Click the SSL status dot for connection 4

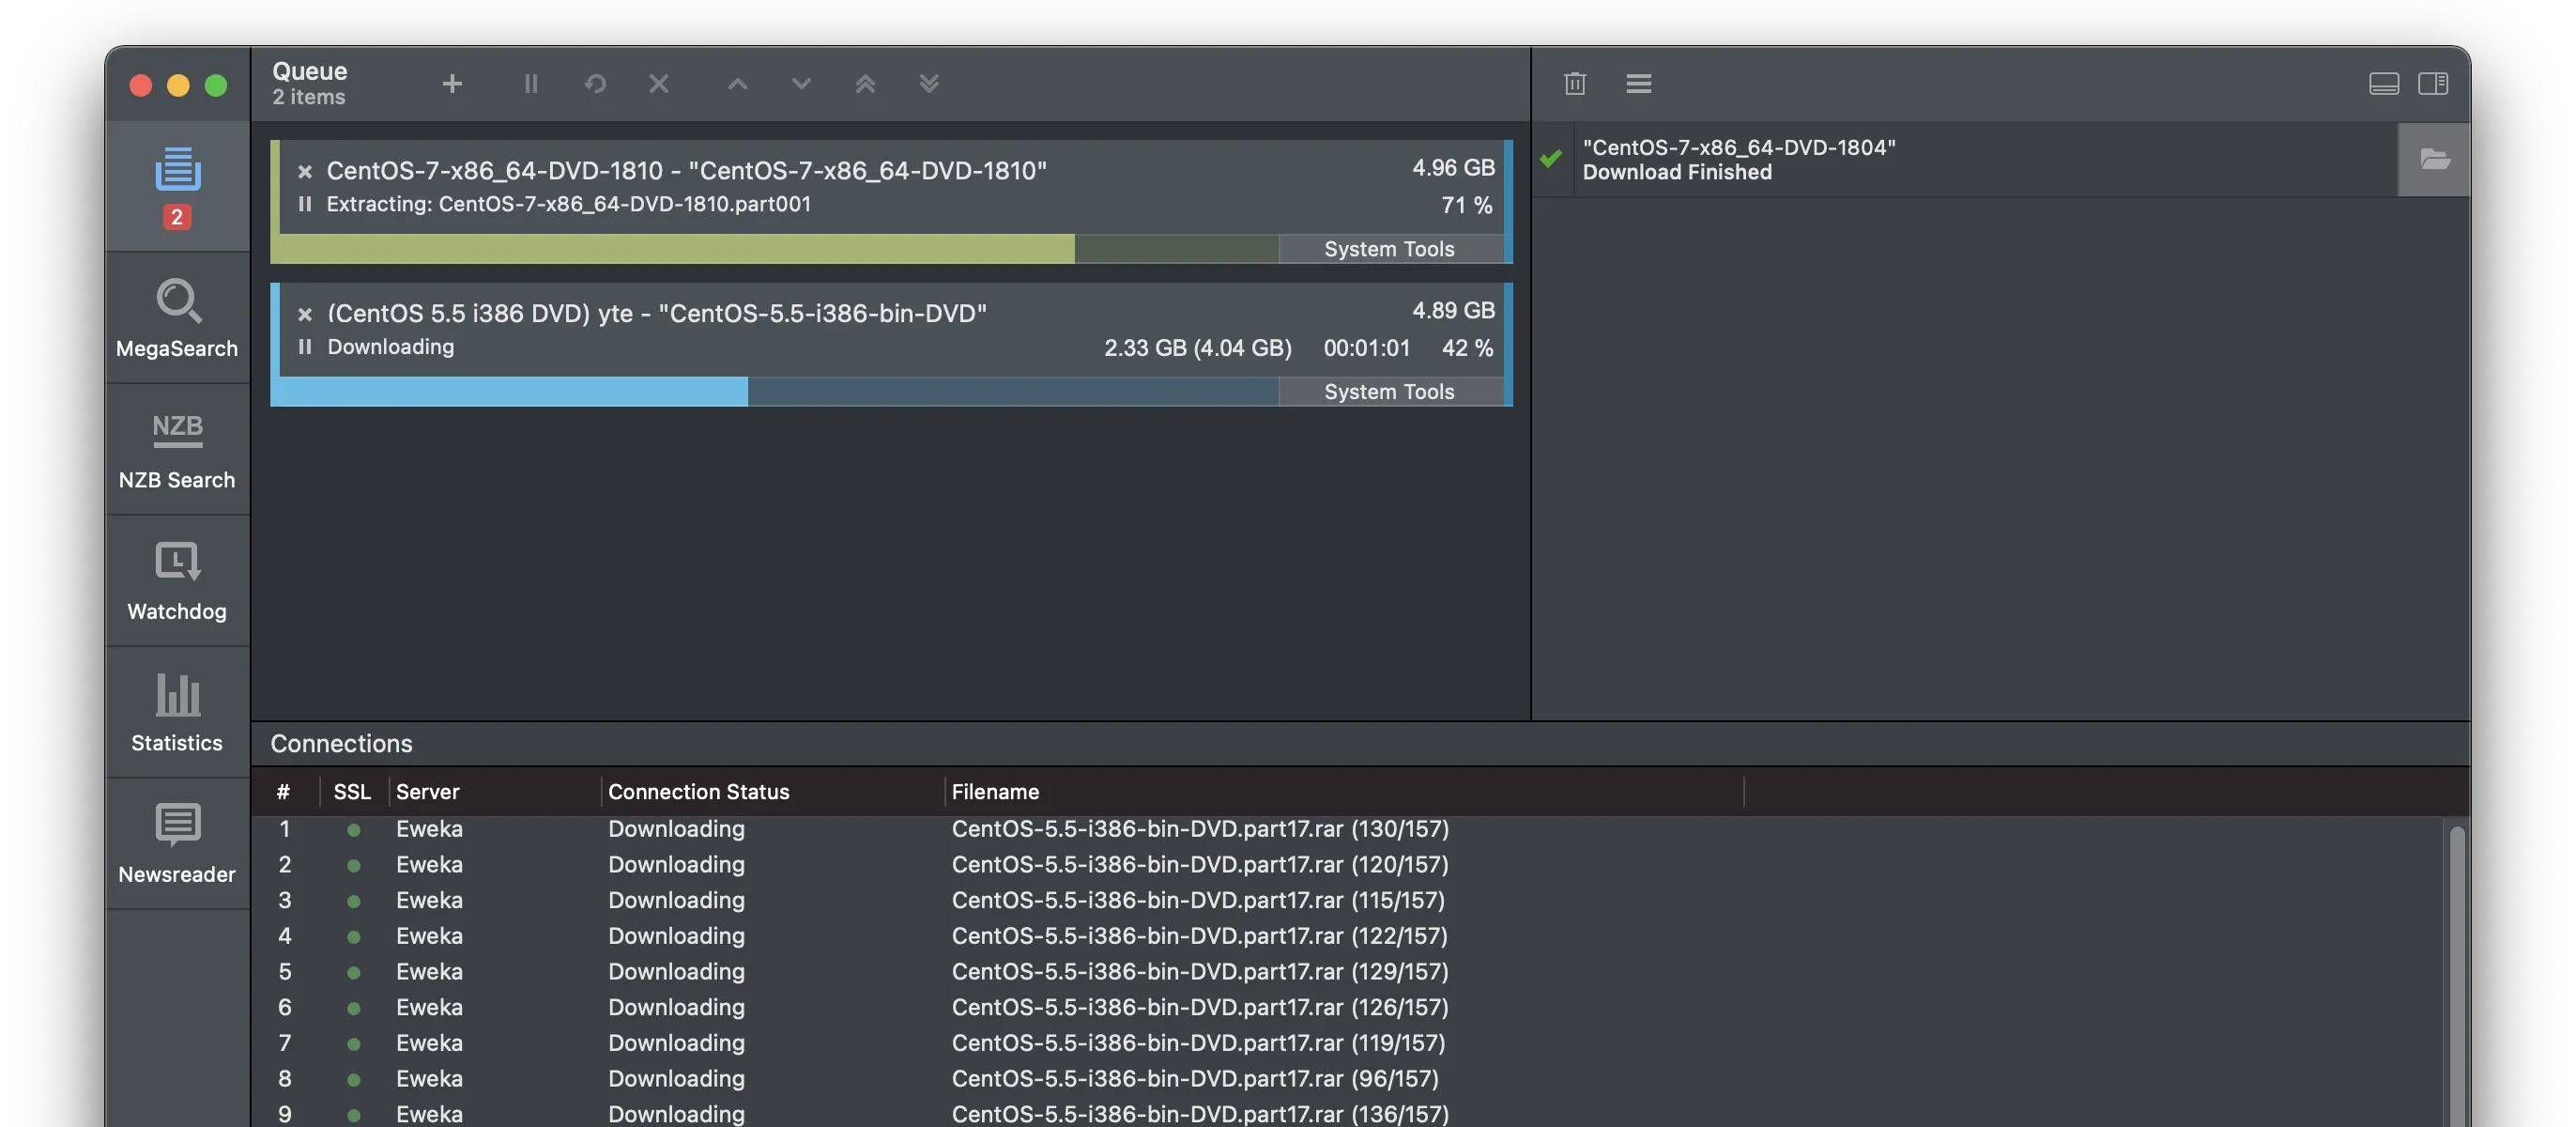353,937
